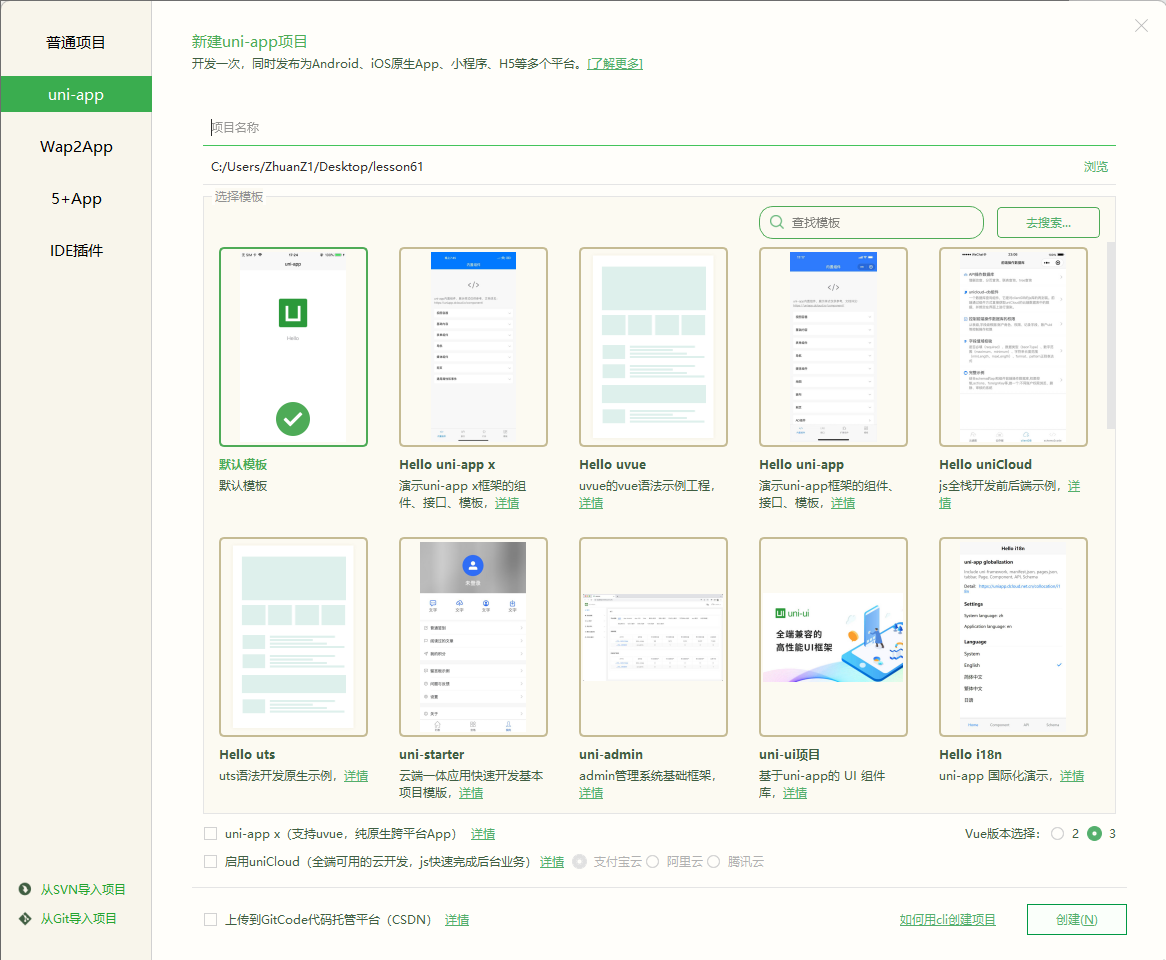
Task: Open 详情 link beside GitCode upload option
Action: click(457, 920)
